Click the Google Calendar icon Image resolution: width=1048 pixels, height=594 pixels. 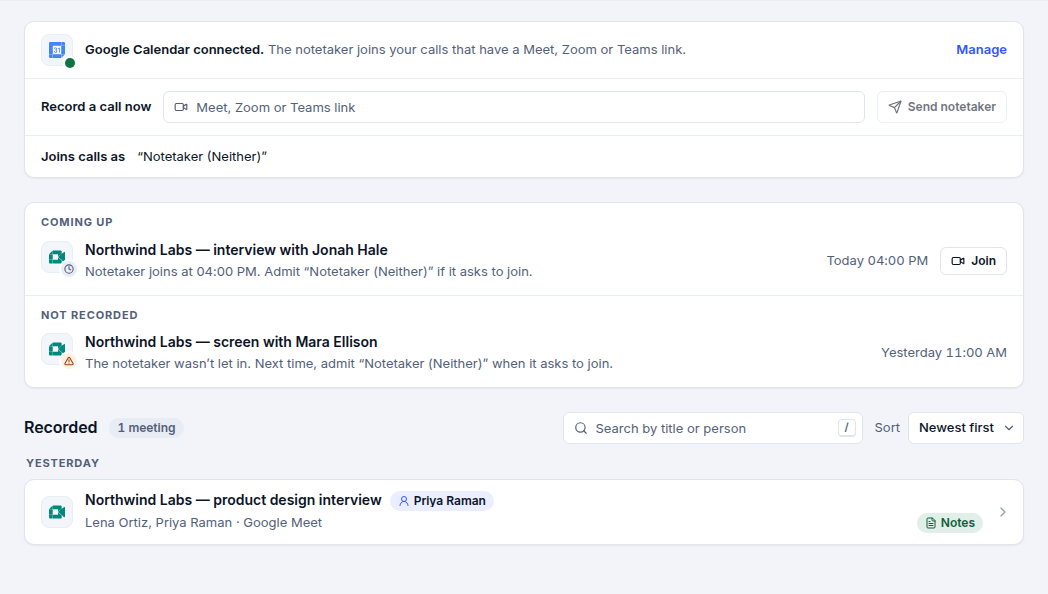[x=57, y=50]
